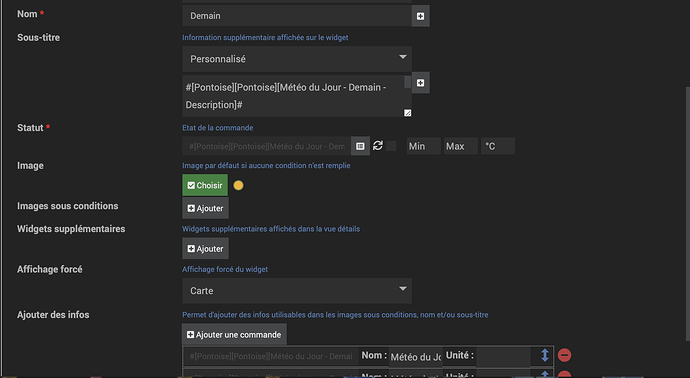
Task: Remove the first info row with red minus
Action: click(x=564, y=355)
